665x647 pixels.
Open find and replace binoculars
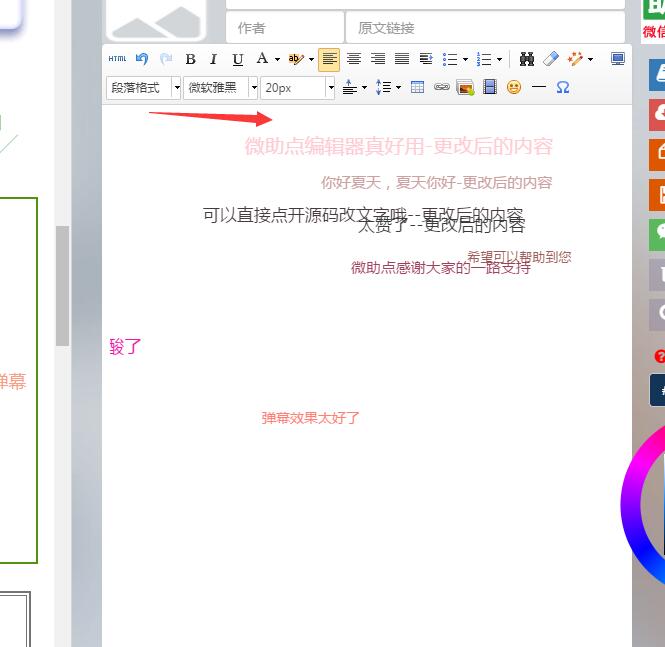point(527,59)
